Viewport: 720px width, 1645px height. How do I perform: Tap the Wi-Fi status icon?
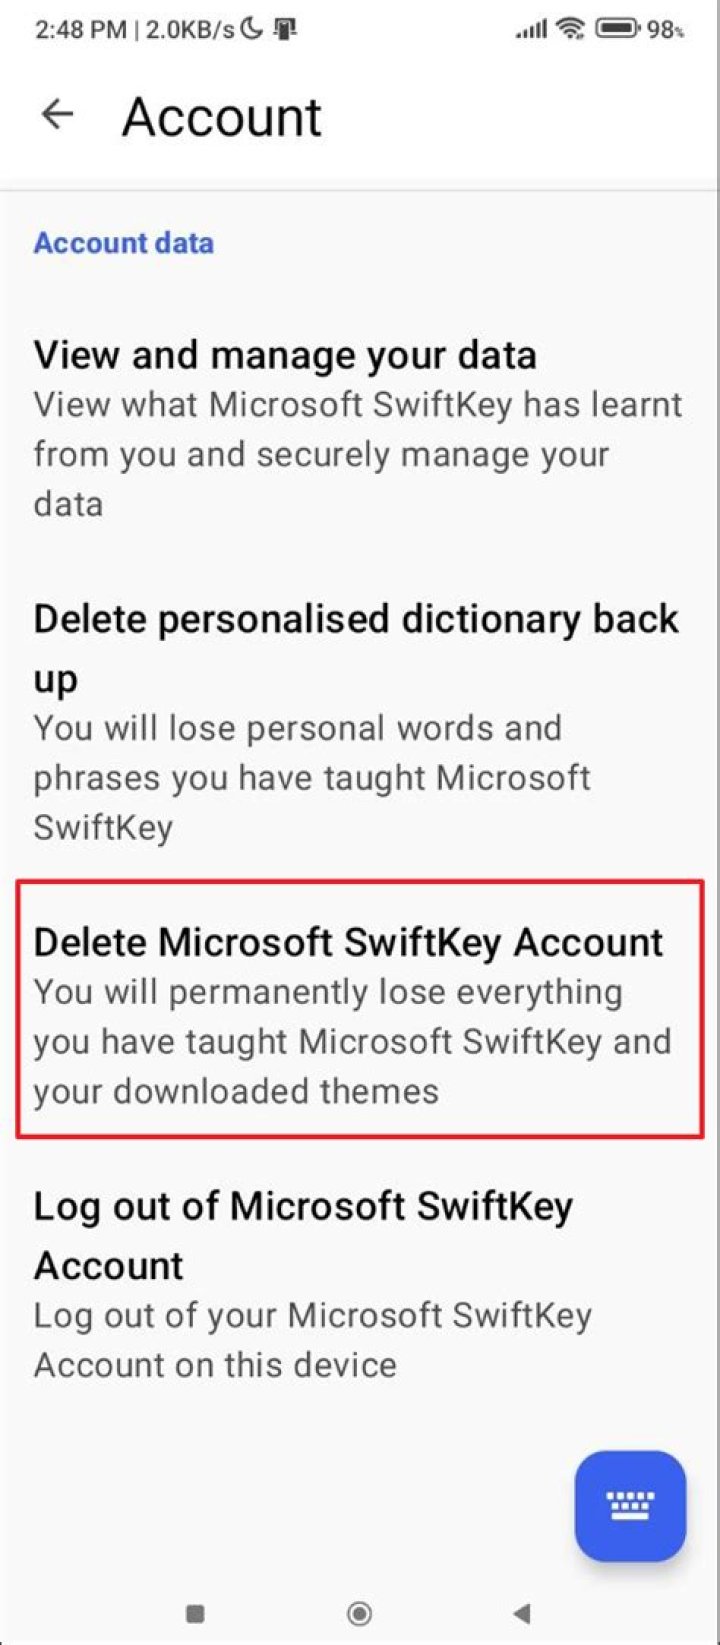point(571,28)
